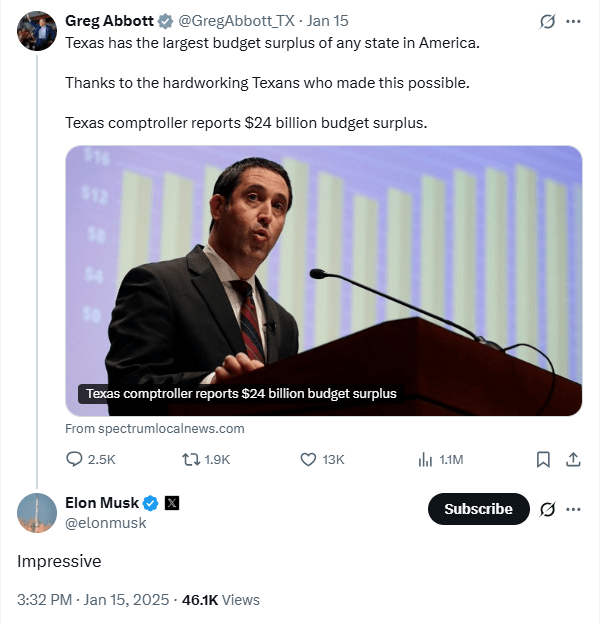
Task: Bookmark Greg Abbott's tweet
Action: click(543, 459)
